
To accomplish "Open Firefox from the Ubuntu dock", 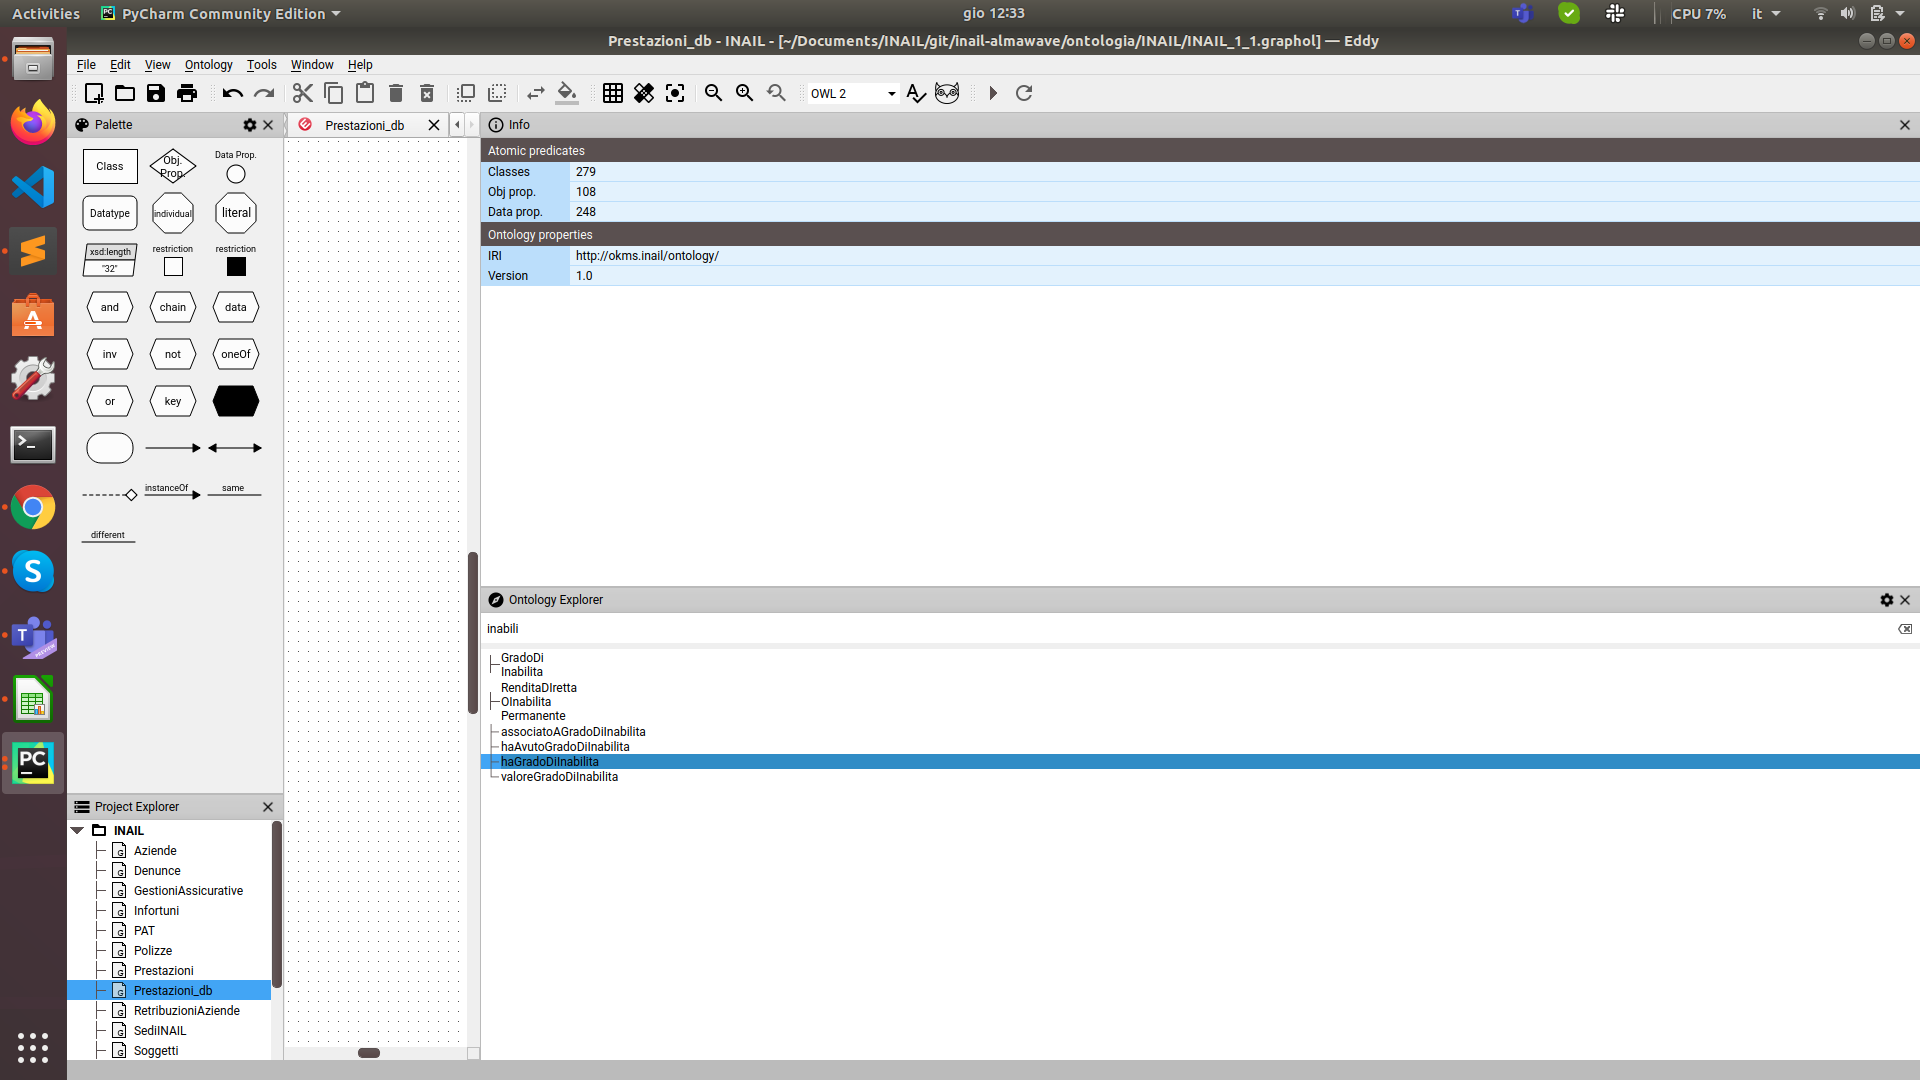I will [x=33, y=123].
